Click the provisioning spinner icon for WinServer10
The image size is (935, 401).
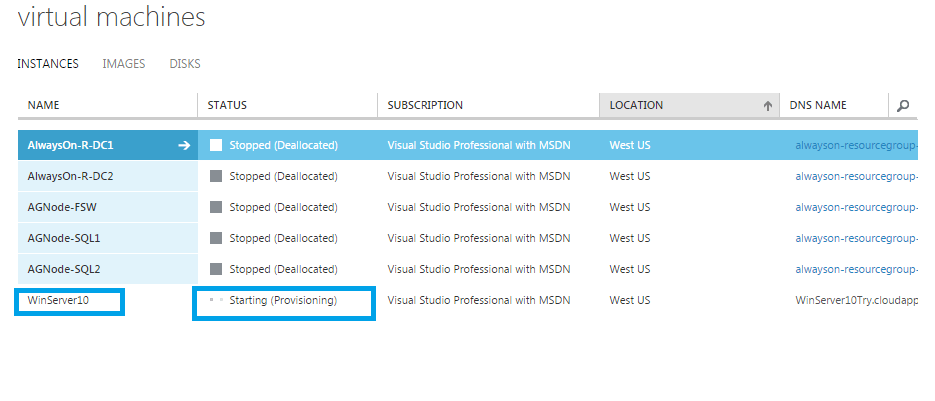pos(215,300)
